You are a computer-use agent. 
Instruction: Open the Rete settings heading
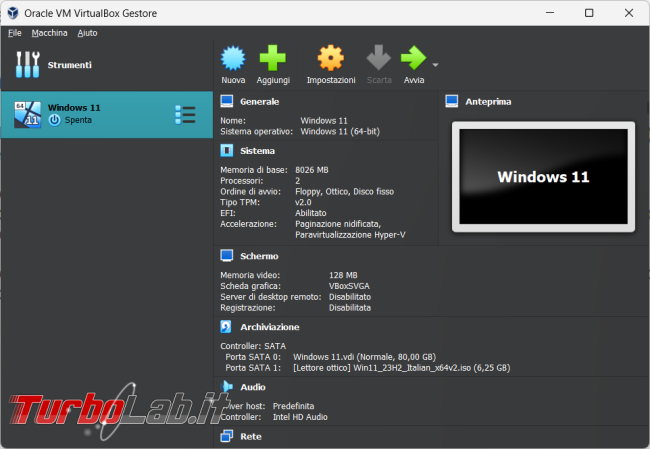pos(251,437)
